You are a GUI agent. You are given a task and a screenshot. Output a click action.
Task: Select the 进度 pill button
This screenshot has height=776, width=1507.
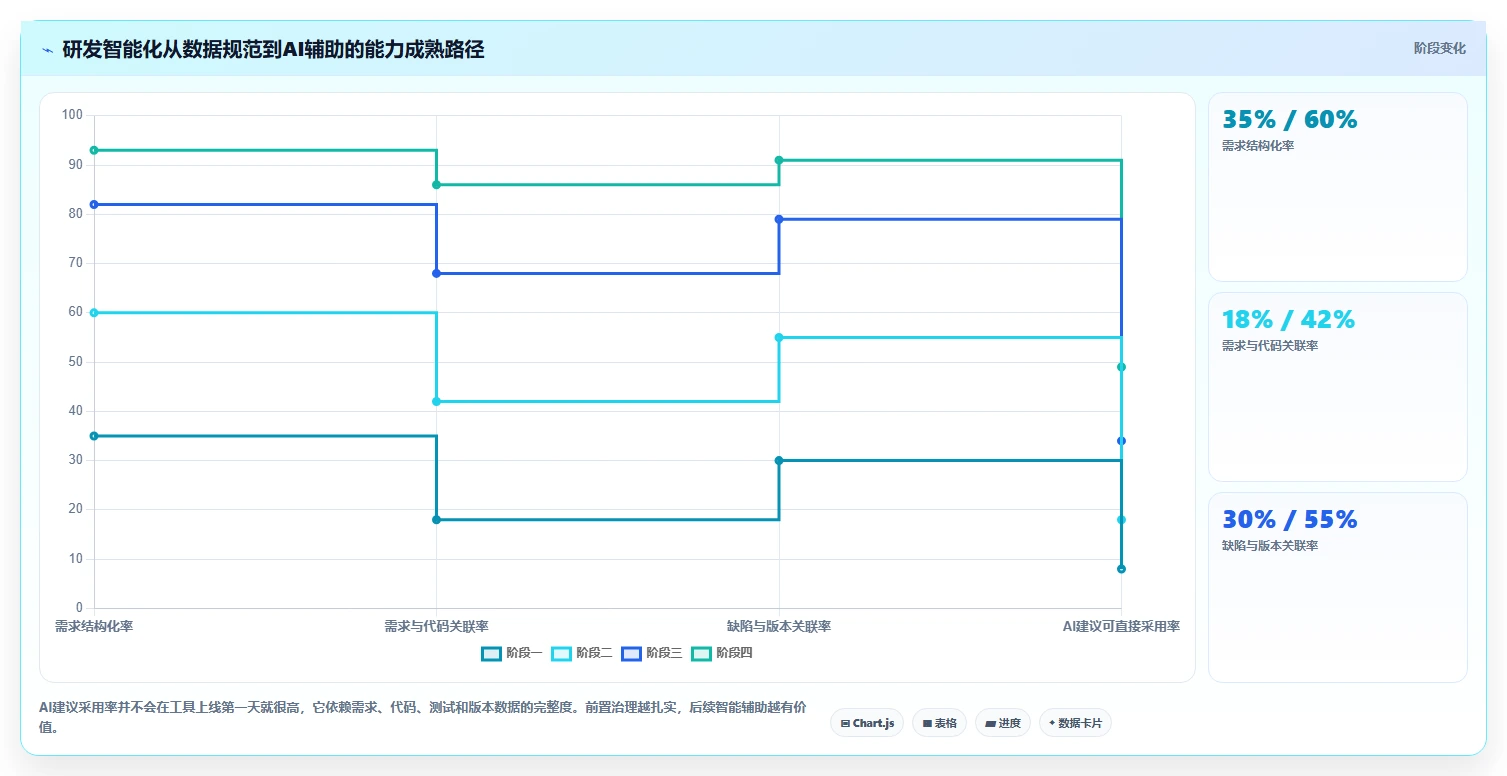pyautogui.click(x=1003, y=722)
